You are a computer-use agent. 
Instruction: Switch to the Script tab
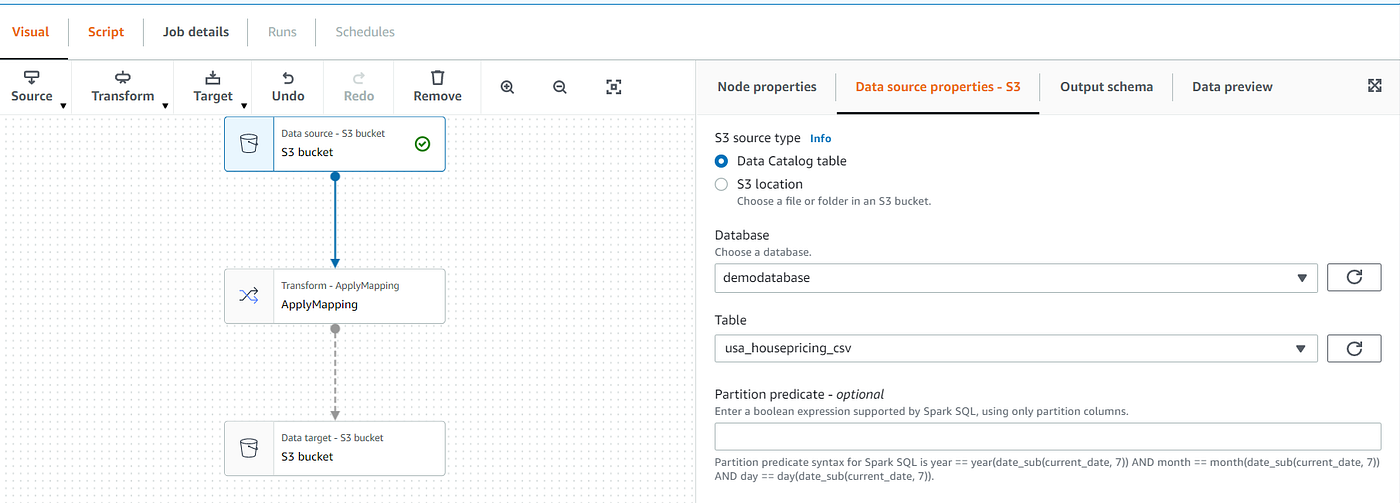click(x=106, y=32)
